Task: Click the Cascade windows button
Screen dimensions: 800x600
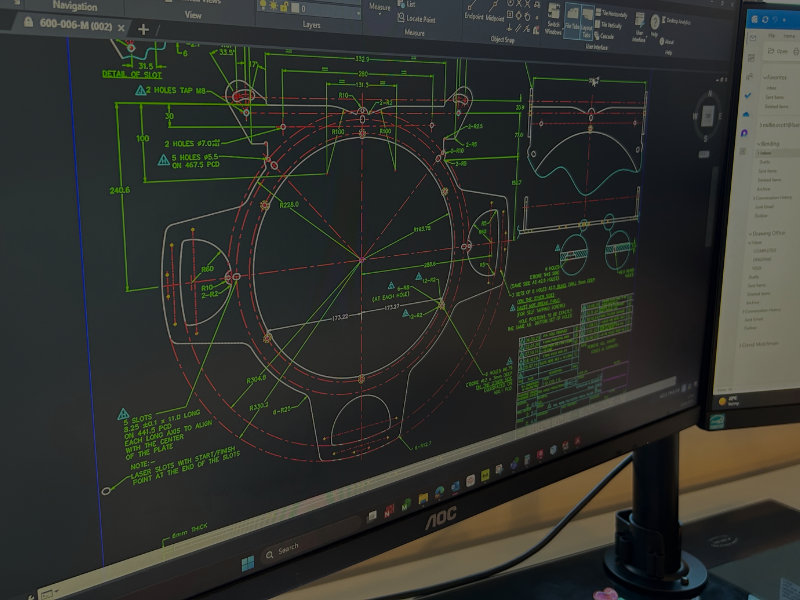Action: pos(605,36)
